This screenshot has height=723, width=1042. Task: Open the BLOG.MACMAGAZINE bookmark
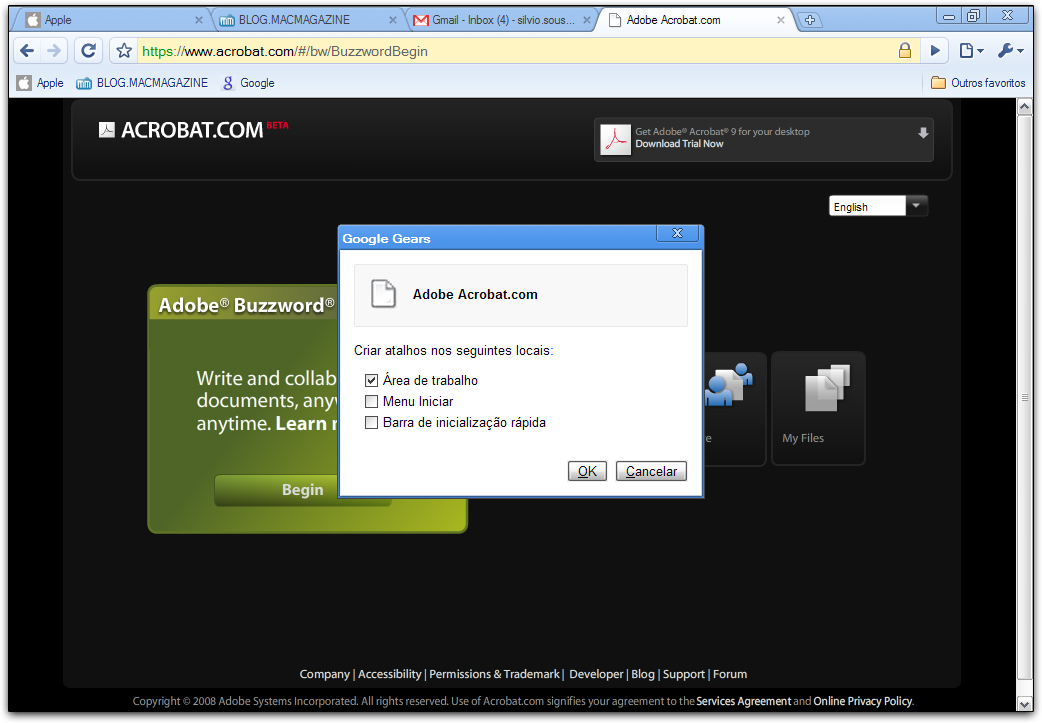(x=142, y=83)
